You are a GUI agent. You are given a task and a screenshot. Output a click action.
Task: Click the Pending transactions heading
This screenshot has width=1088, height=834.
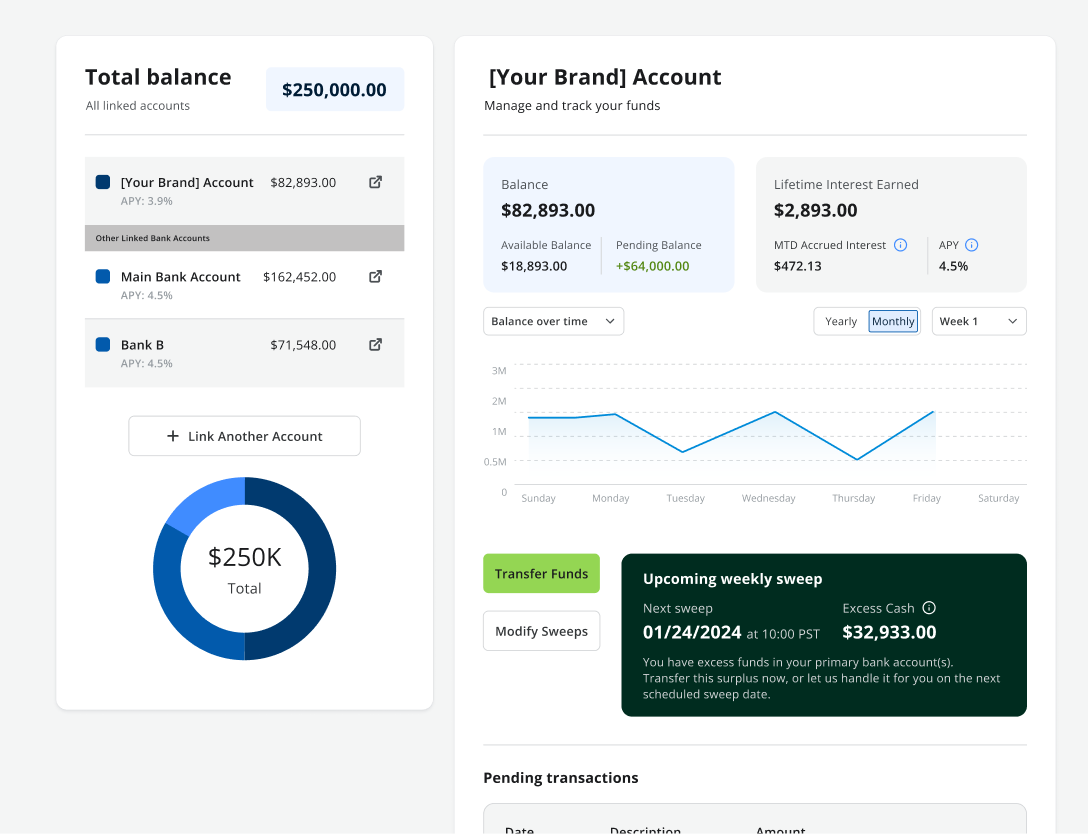pos(561,778)
